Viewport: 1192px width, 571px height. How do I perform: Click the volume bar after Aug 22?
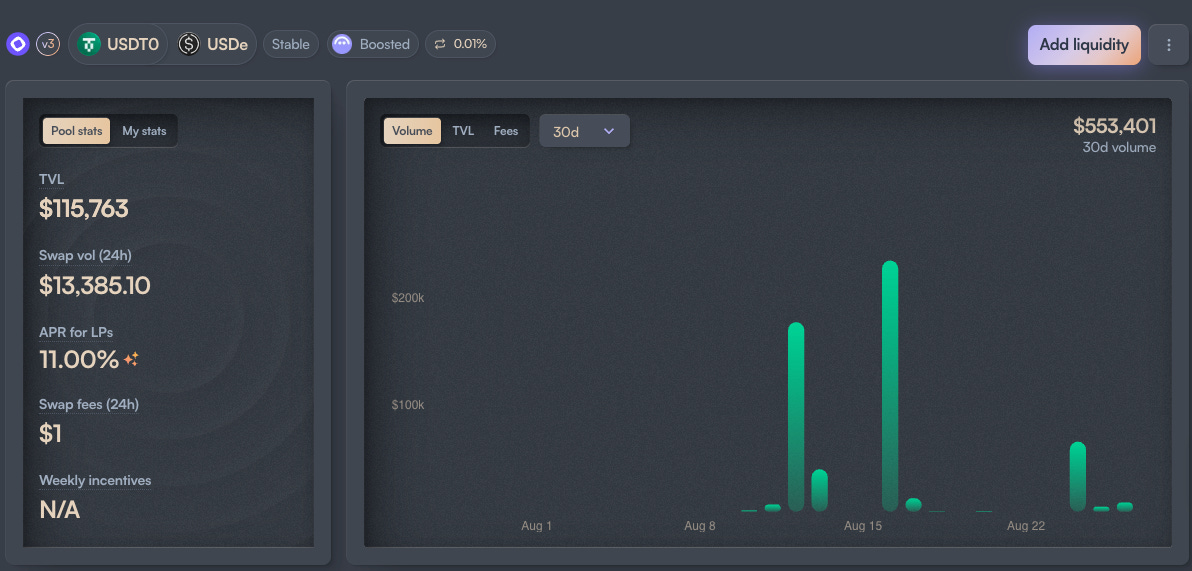1078,477
